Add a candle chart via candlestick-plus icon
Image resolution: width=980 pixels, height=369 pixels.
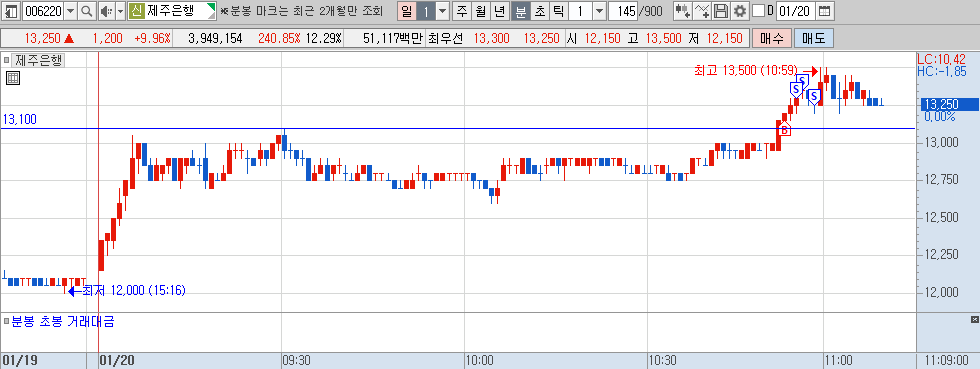682,11
